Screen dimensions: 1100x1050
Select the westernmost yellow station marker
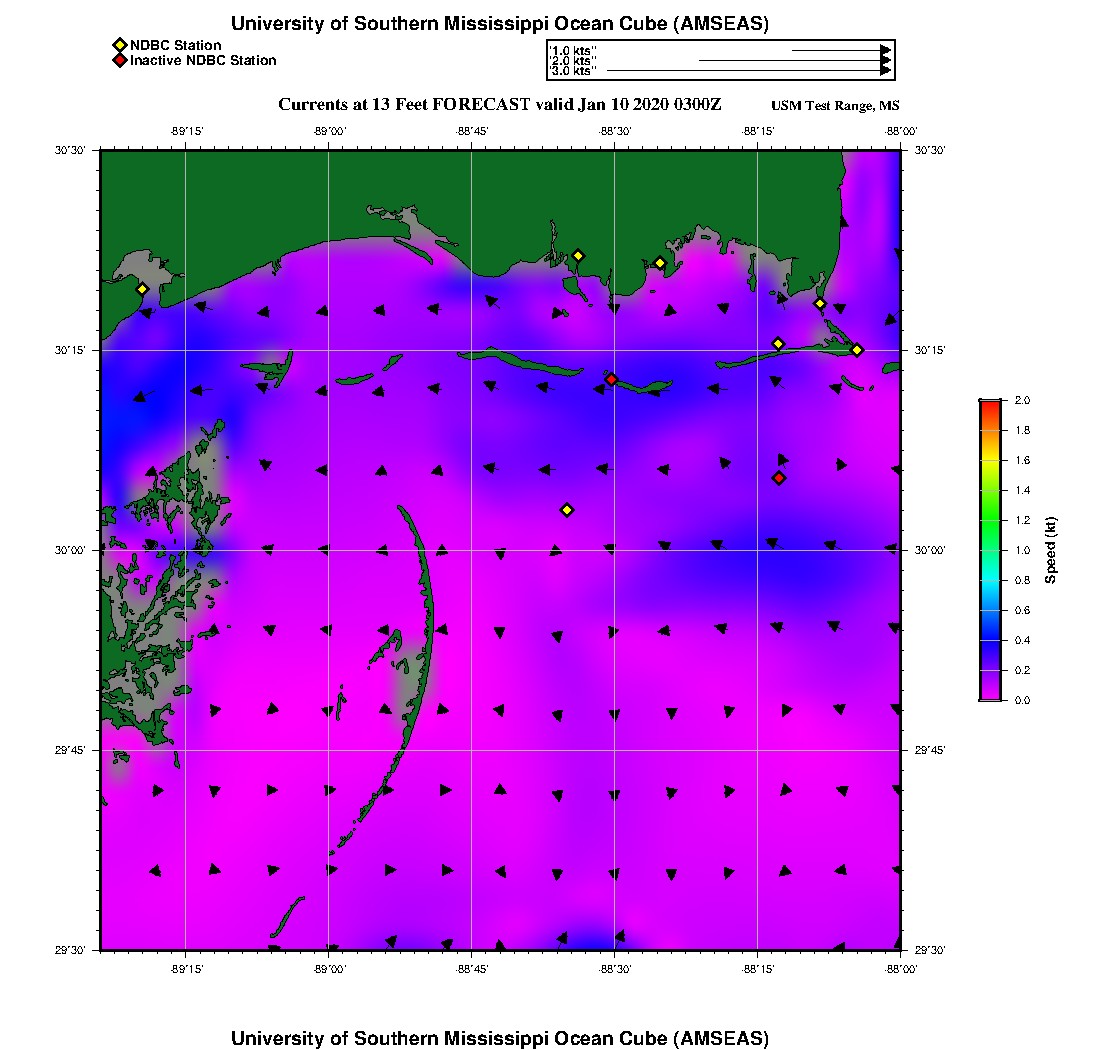coord(142,289)
